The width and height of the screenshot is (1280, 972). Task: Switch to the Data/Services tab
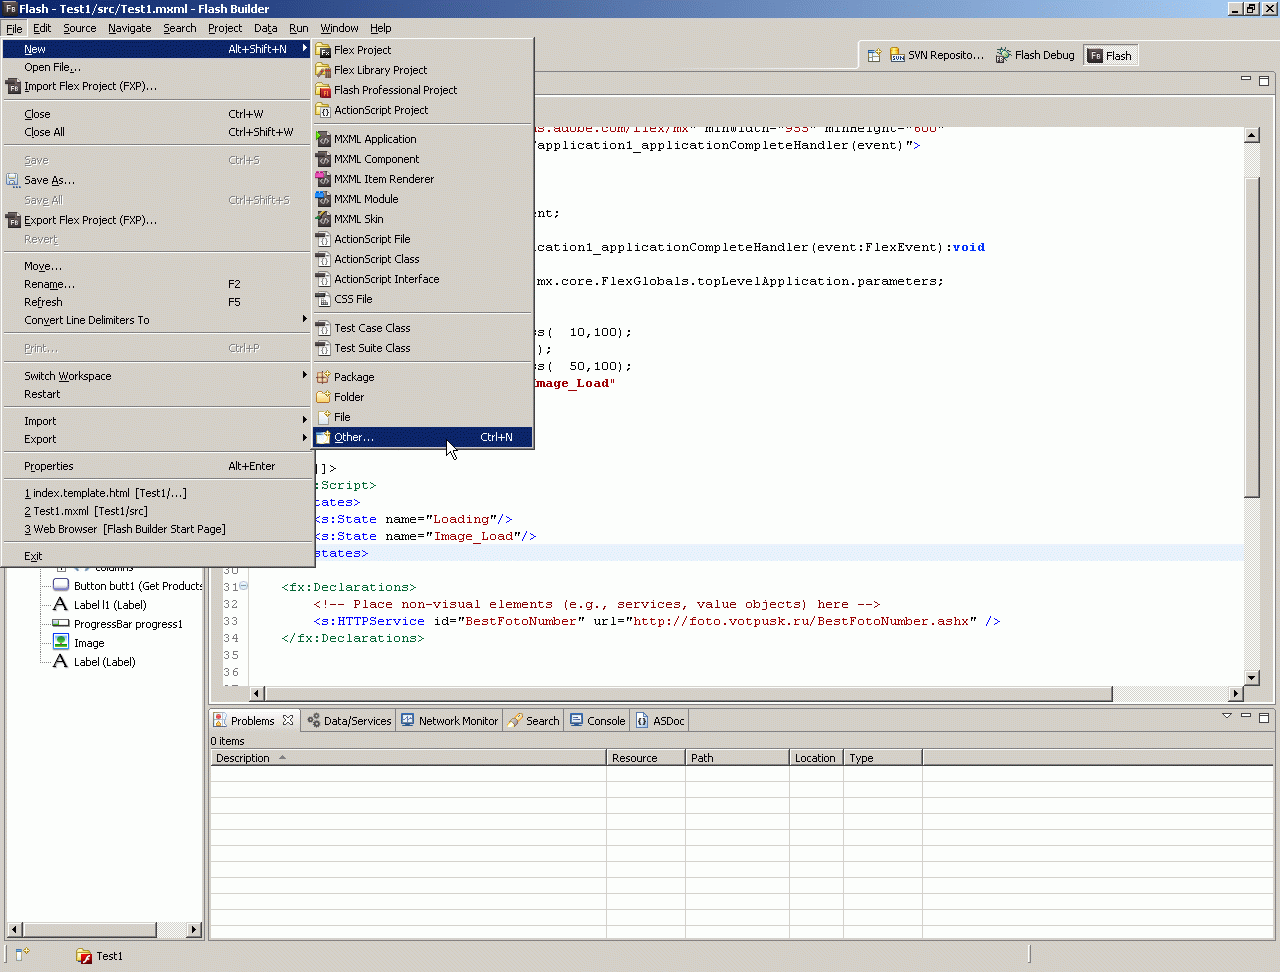point(349,720)
